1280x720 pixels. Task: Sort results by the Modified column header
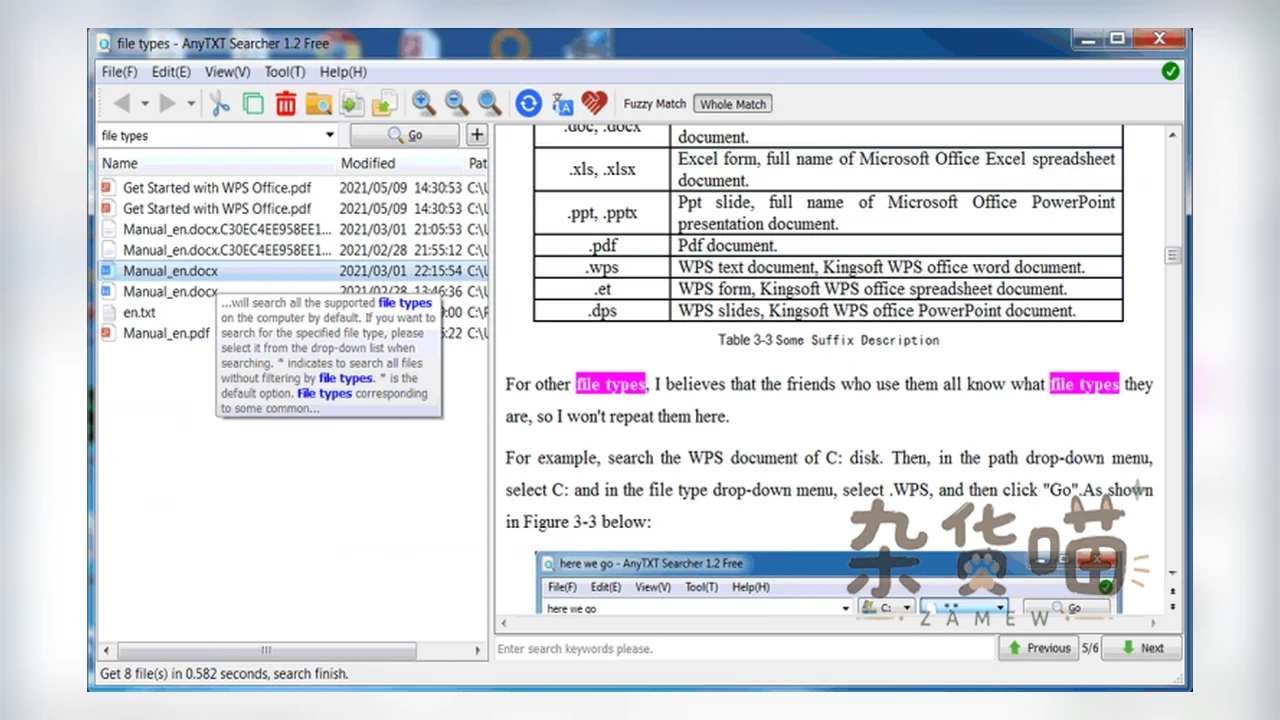(x=400, y=163)
